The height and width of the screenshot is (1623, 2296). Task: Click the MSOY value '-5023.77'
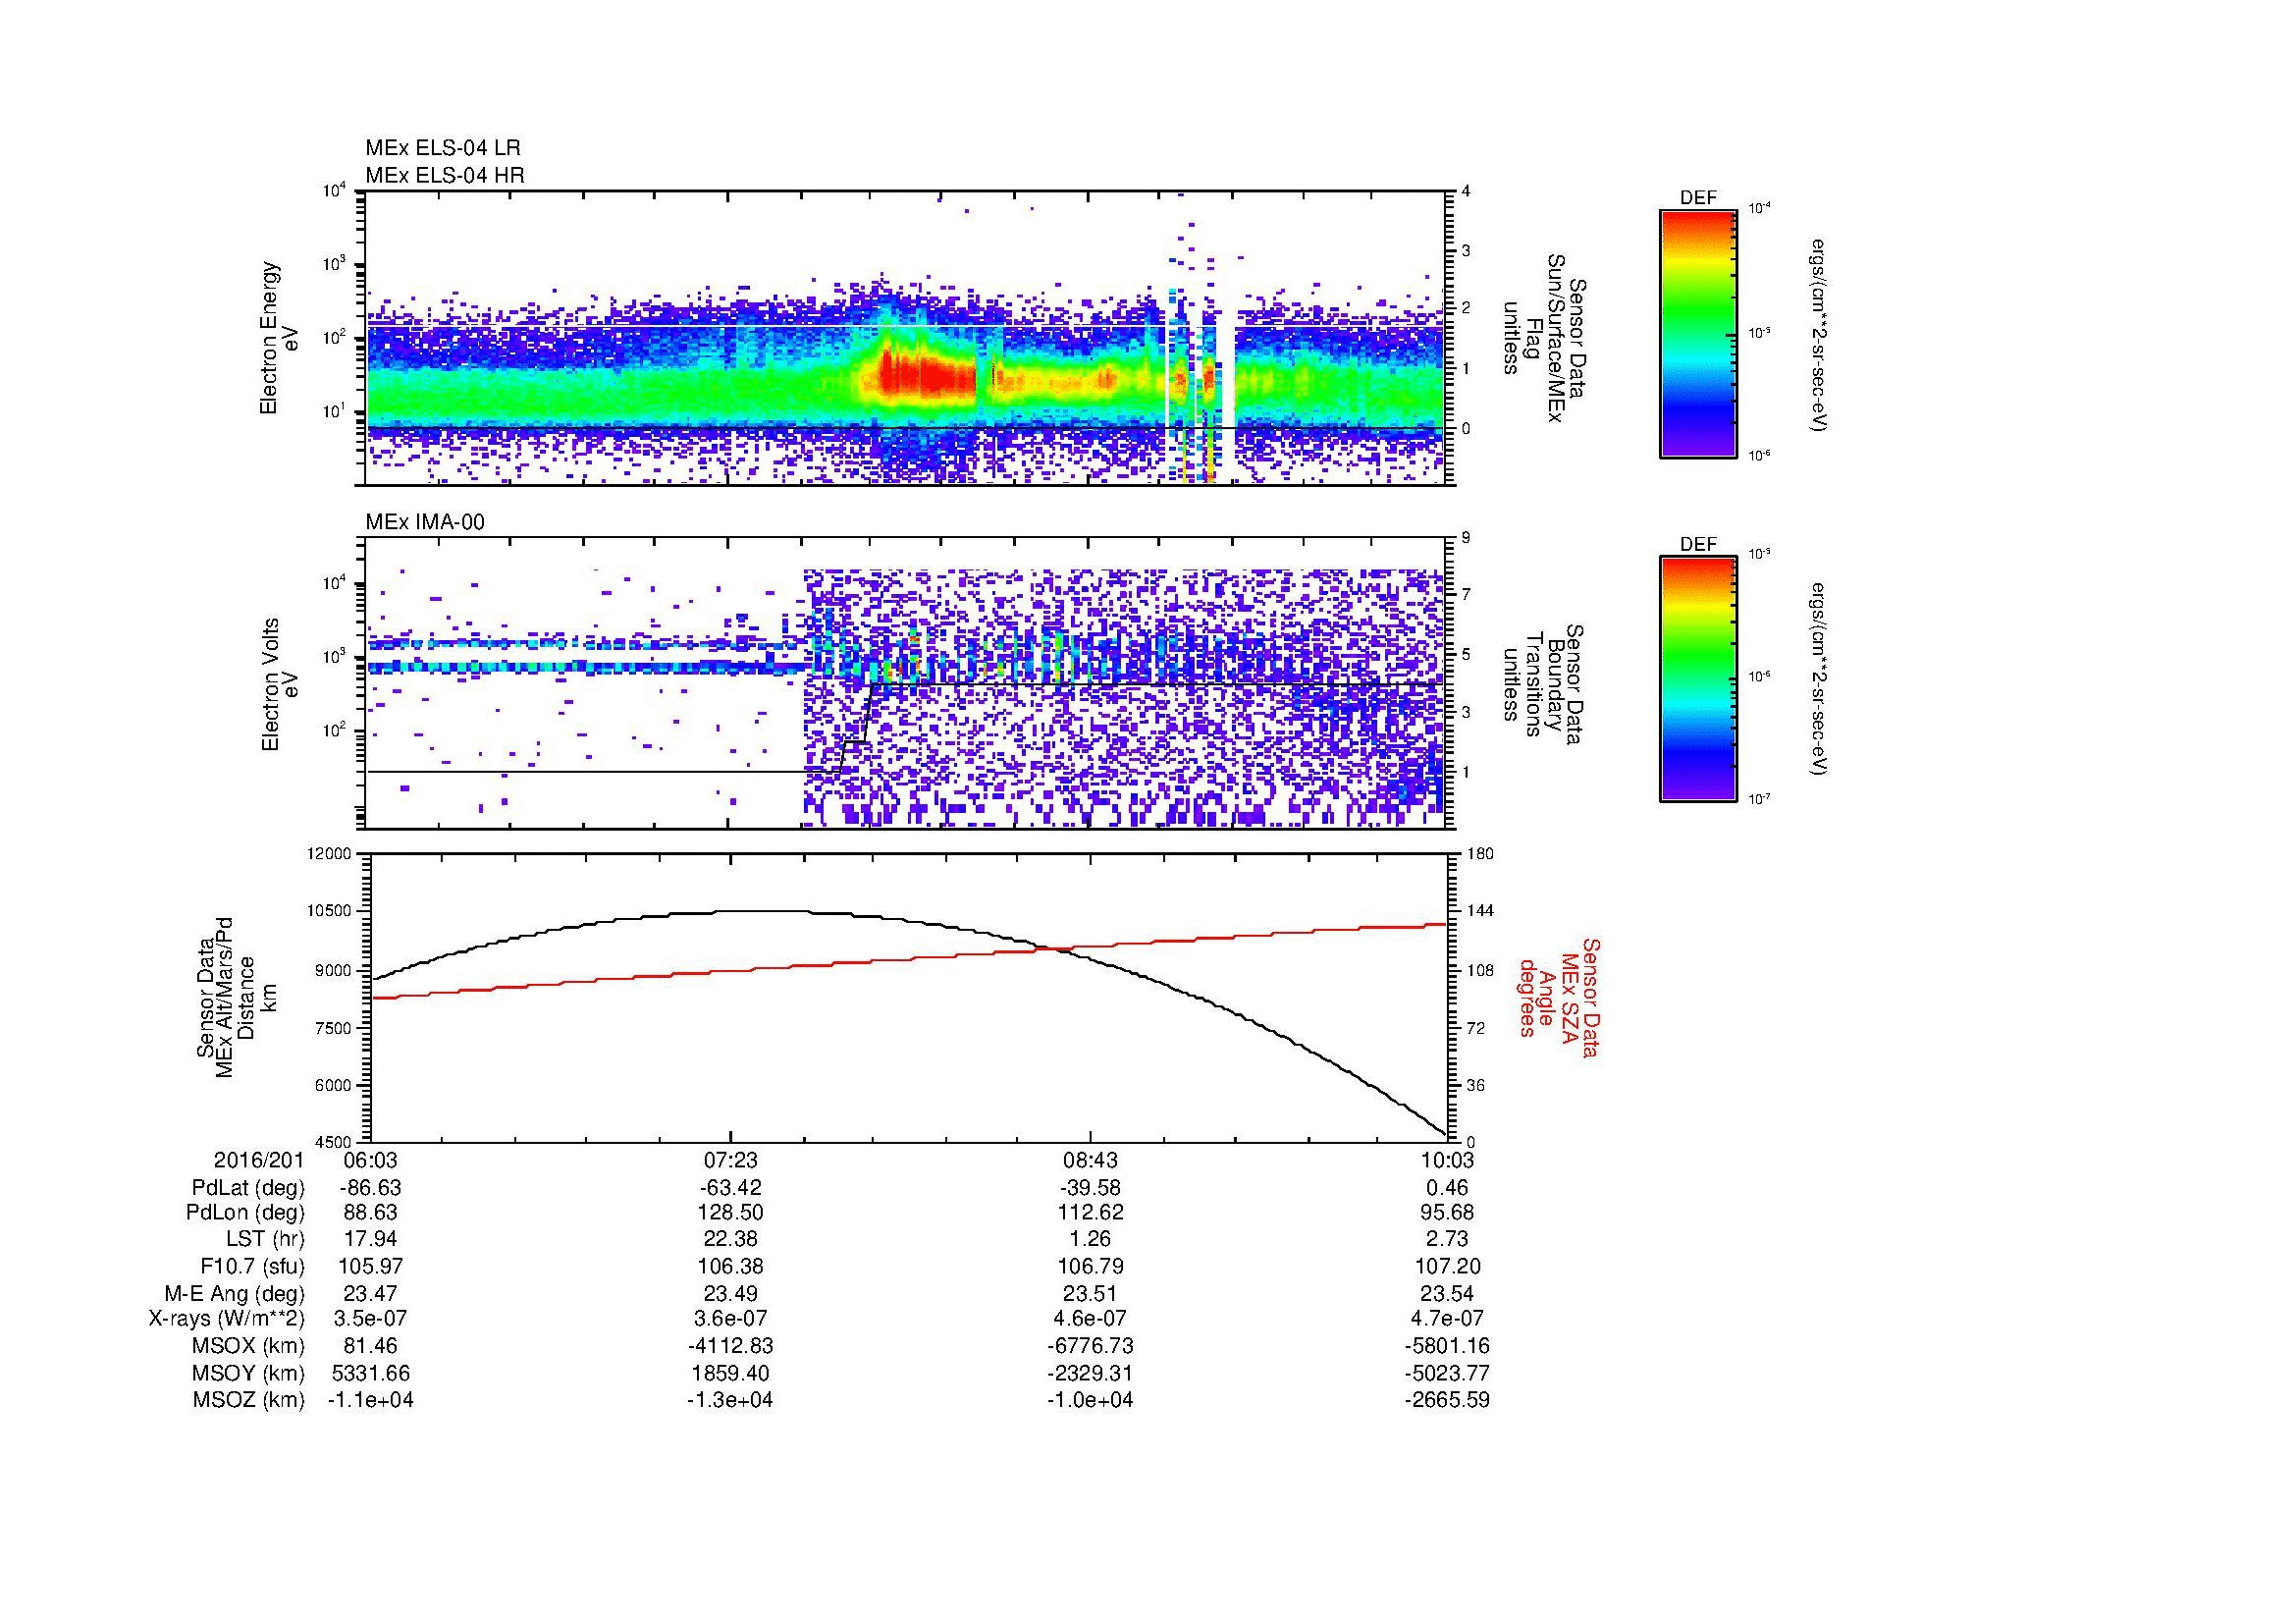coord(1447,1373)
